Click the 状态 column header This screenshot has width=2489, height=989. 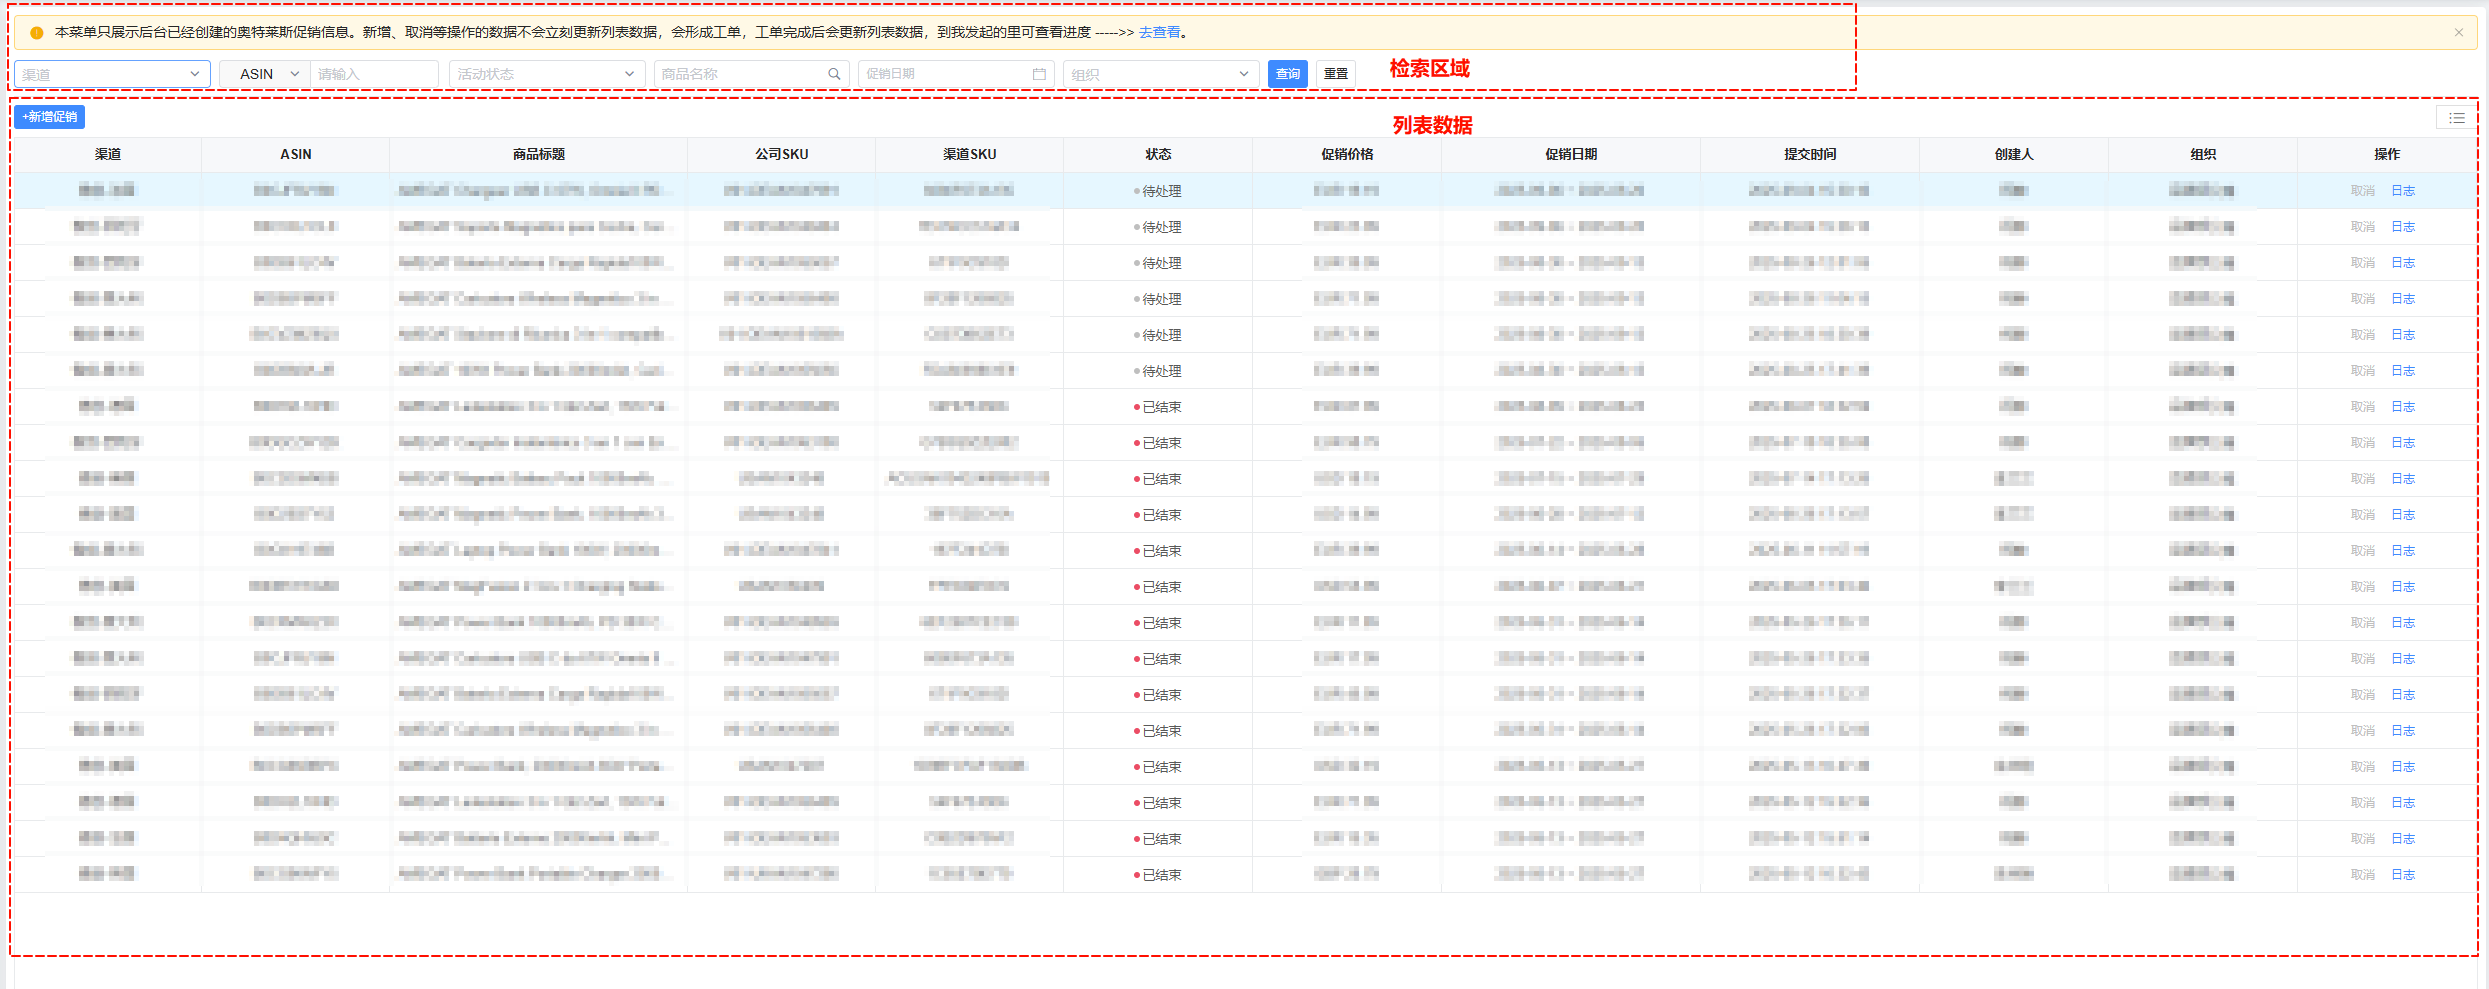[1158, 154]
